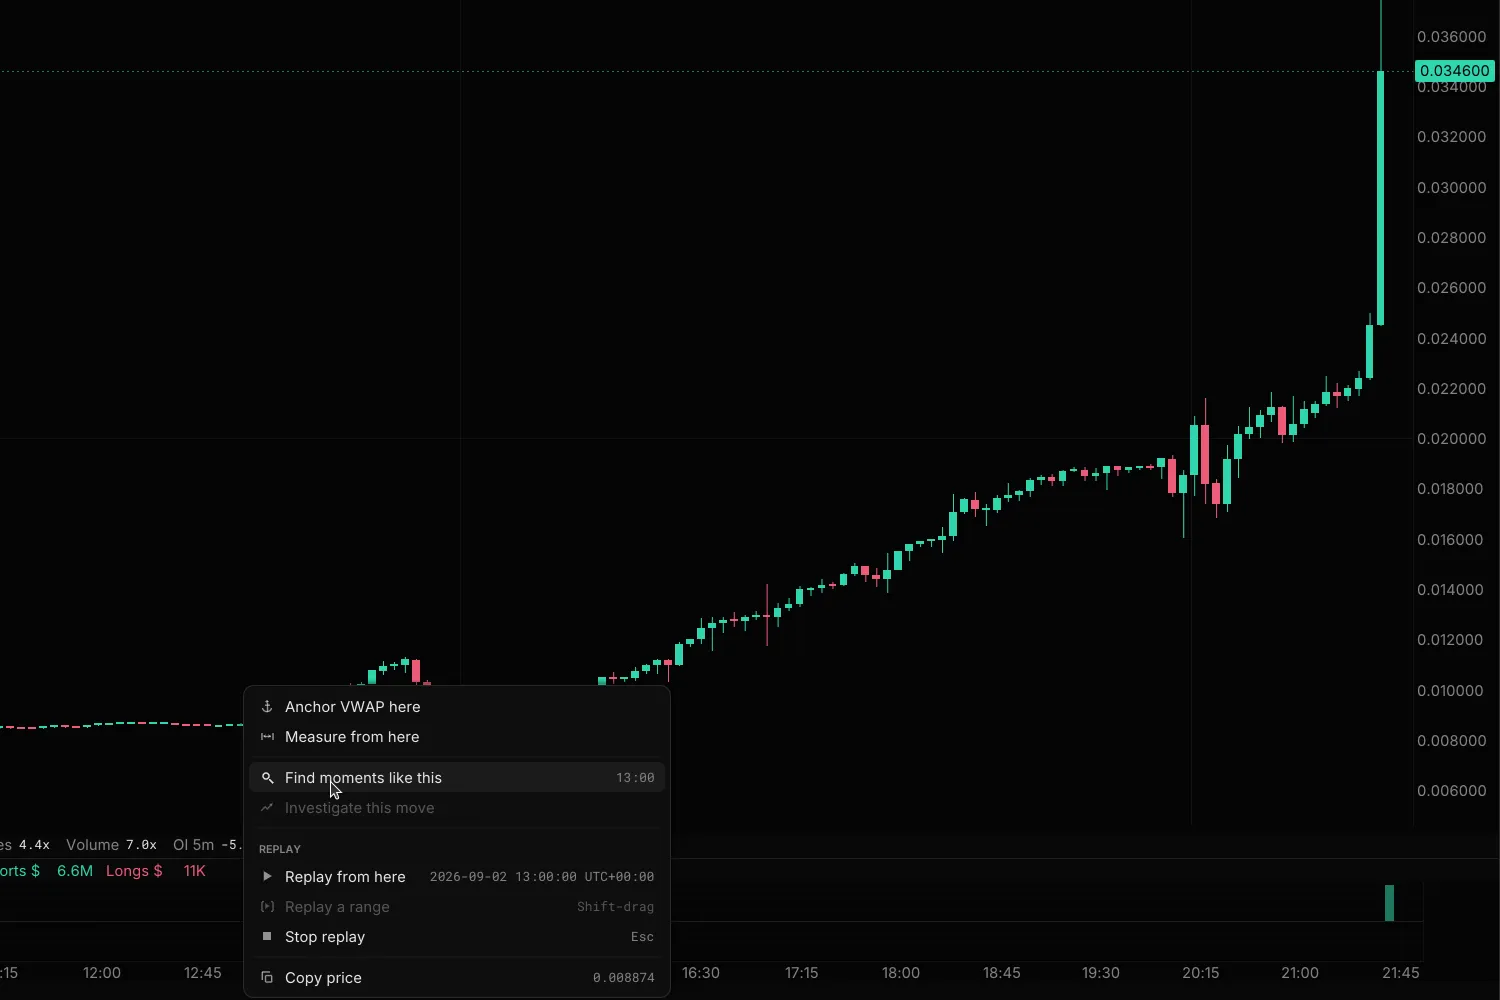Click the bracket icon beside Replay a range
The image size is (1500, 1000).
267,907
